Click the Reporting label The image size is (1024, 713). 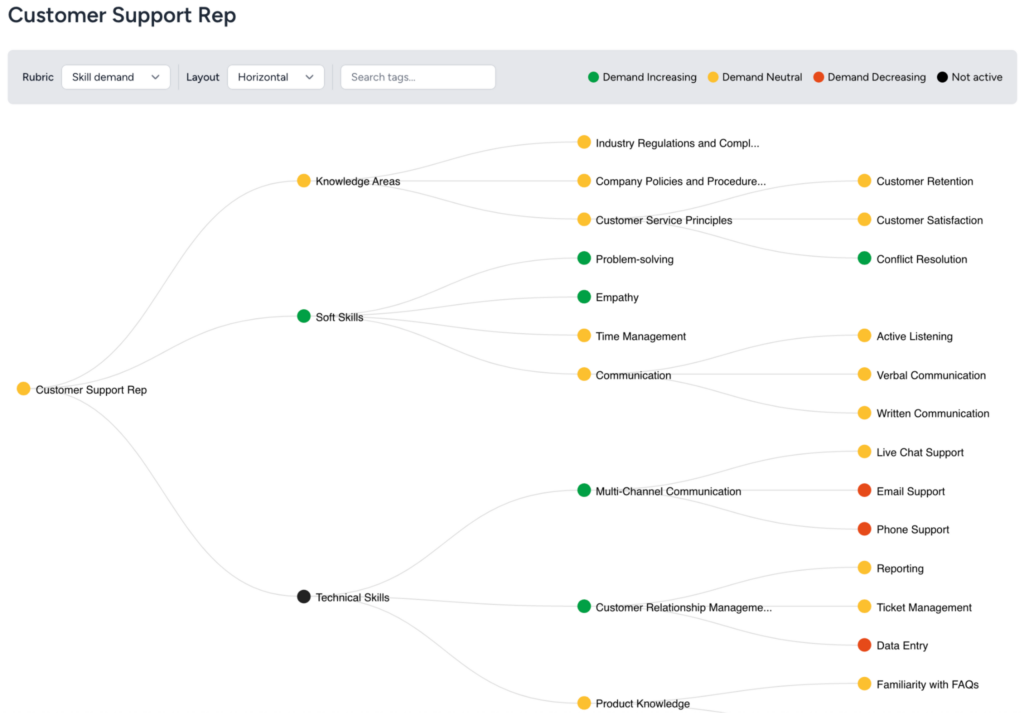click(x=900, y=569)
